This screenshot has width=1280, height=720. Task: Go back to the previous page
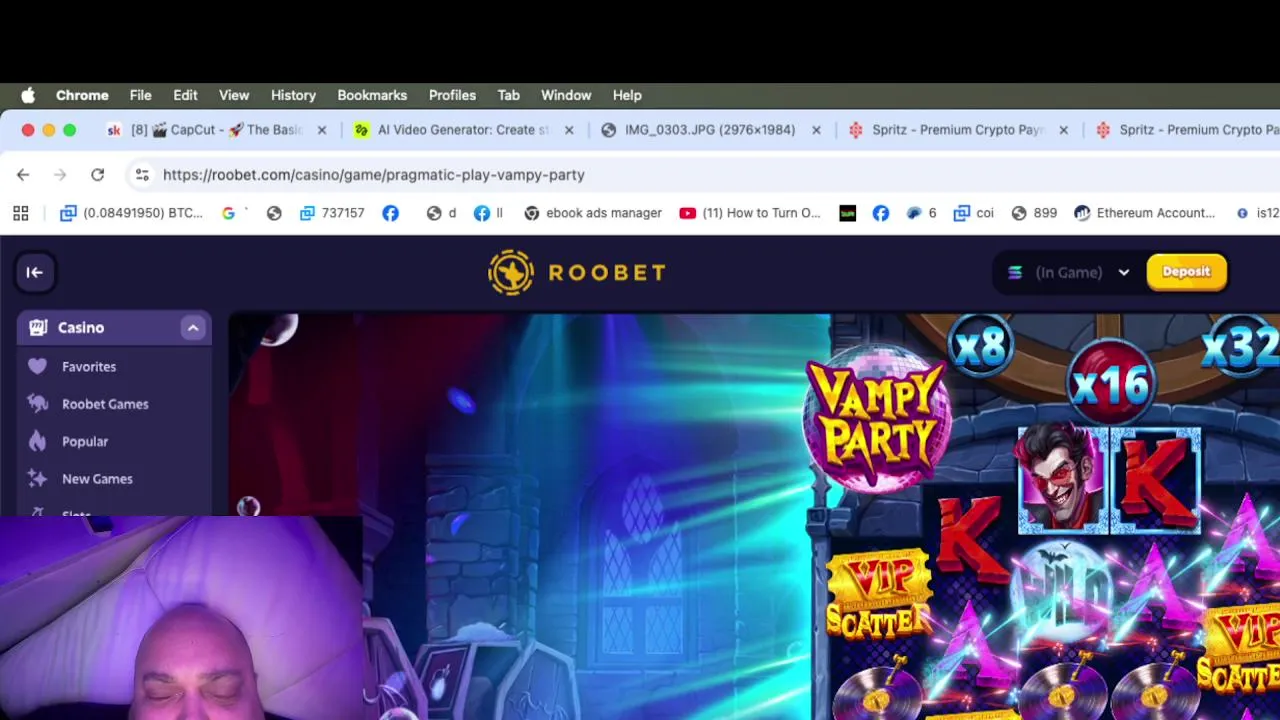pos(23,175)
